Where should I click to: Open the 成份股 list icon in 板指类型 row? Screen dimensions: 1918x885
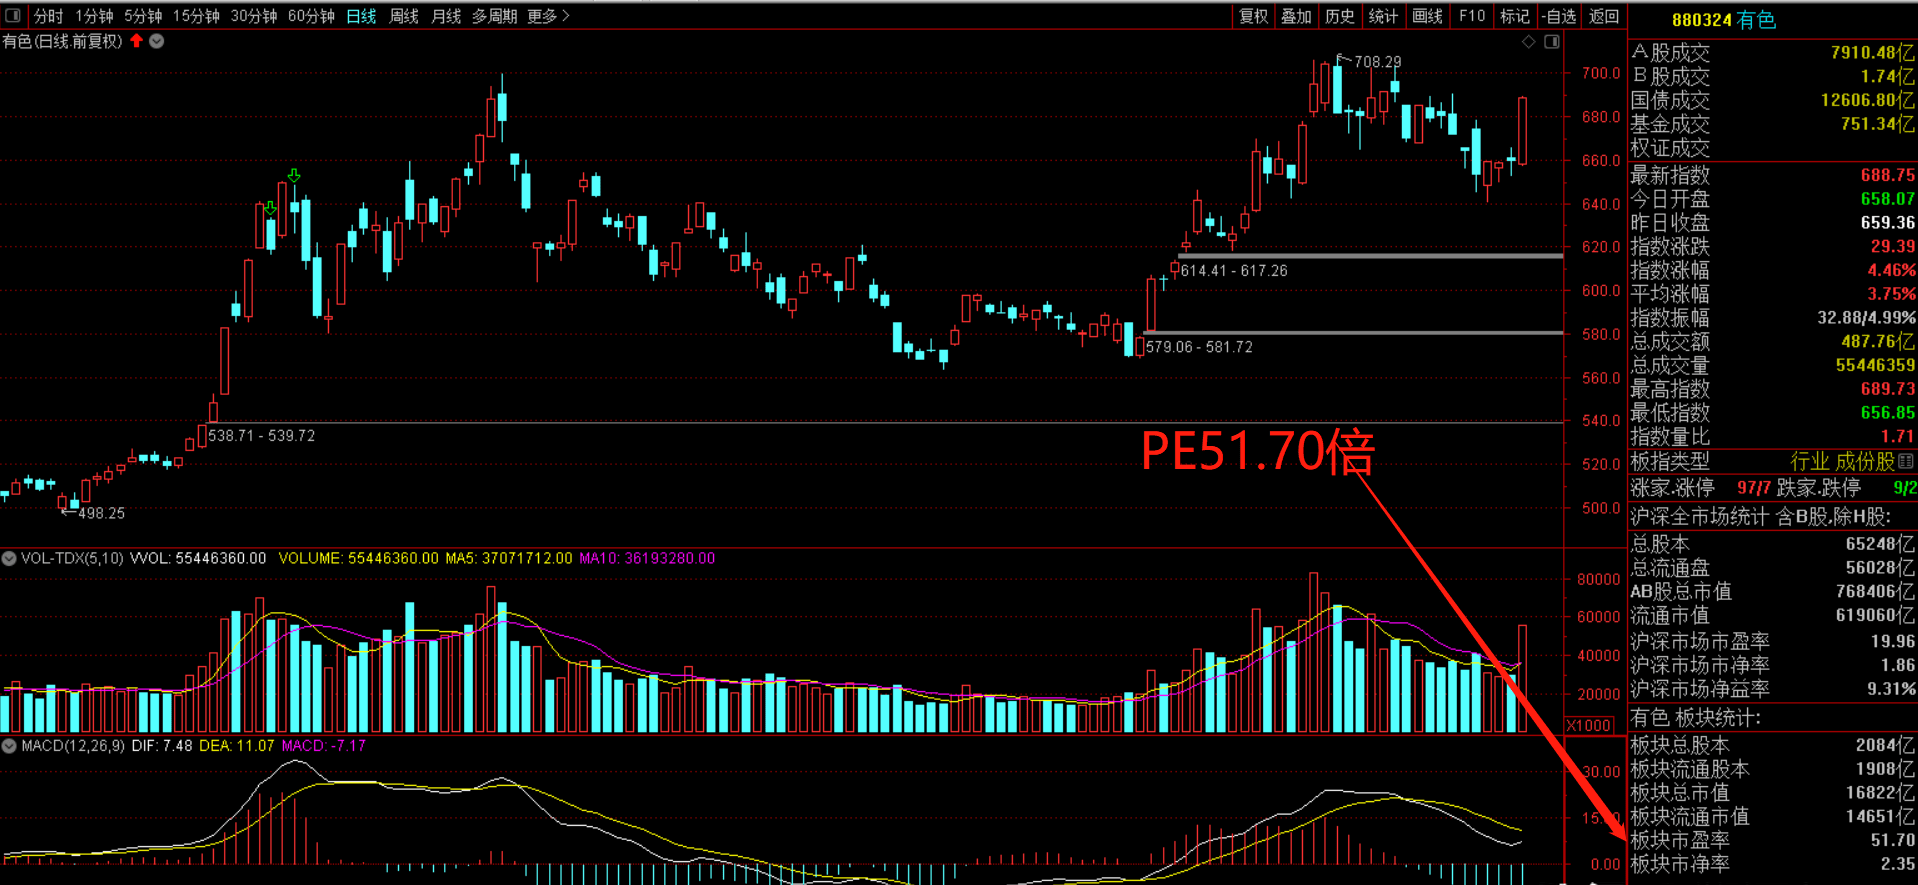[1906, 461]
